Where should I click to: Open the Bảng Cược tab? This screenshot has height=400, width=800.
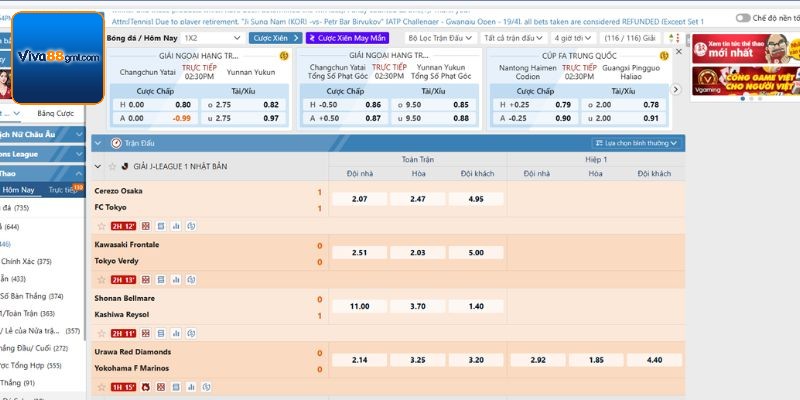55,113
